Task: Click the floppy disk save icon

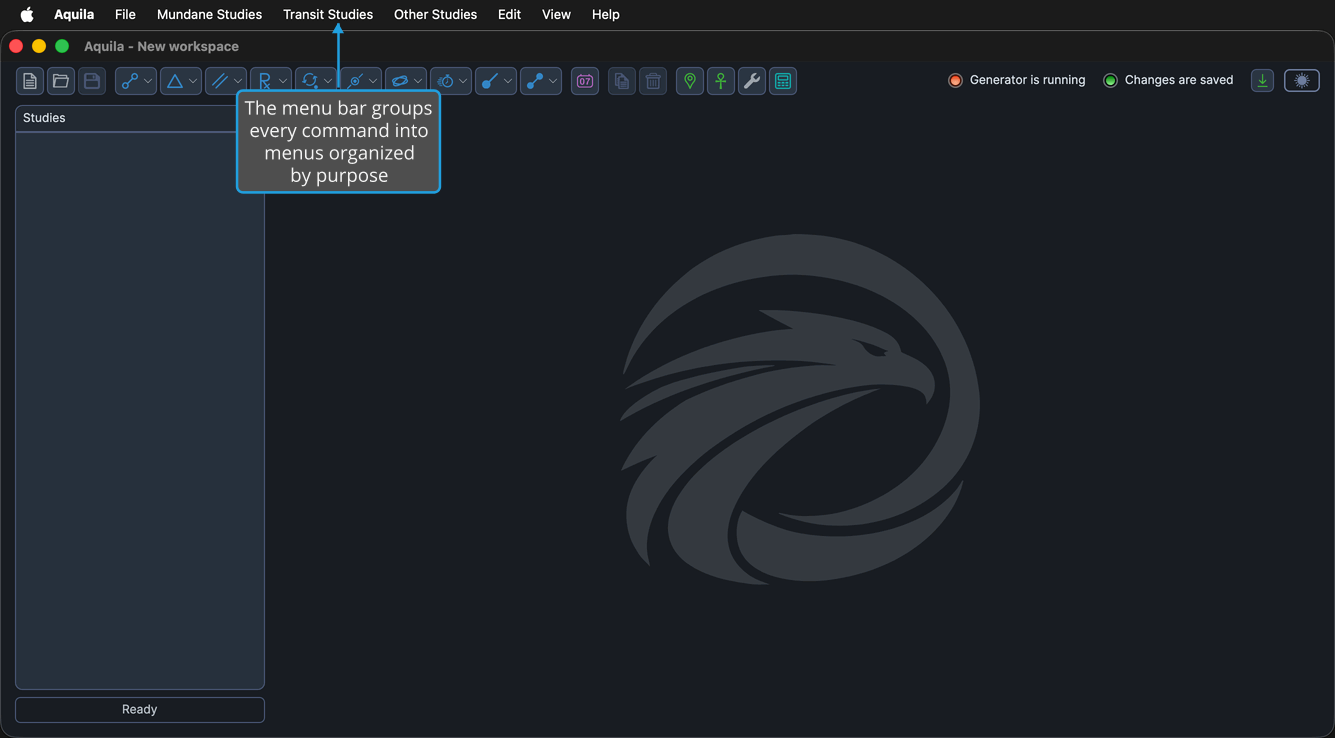Action: (92, 81)
